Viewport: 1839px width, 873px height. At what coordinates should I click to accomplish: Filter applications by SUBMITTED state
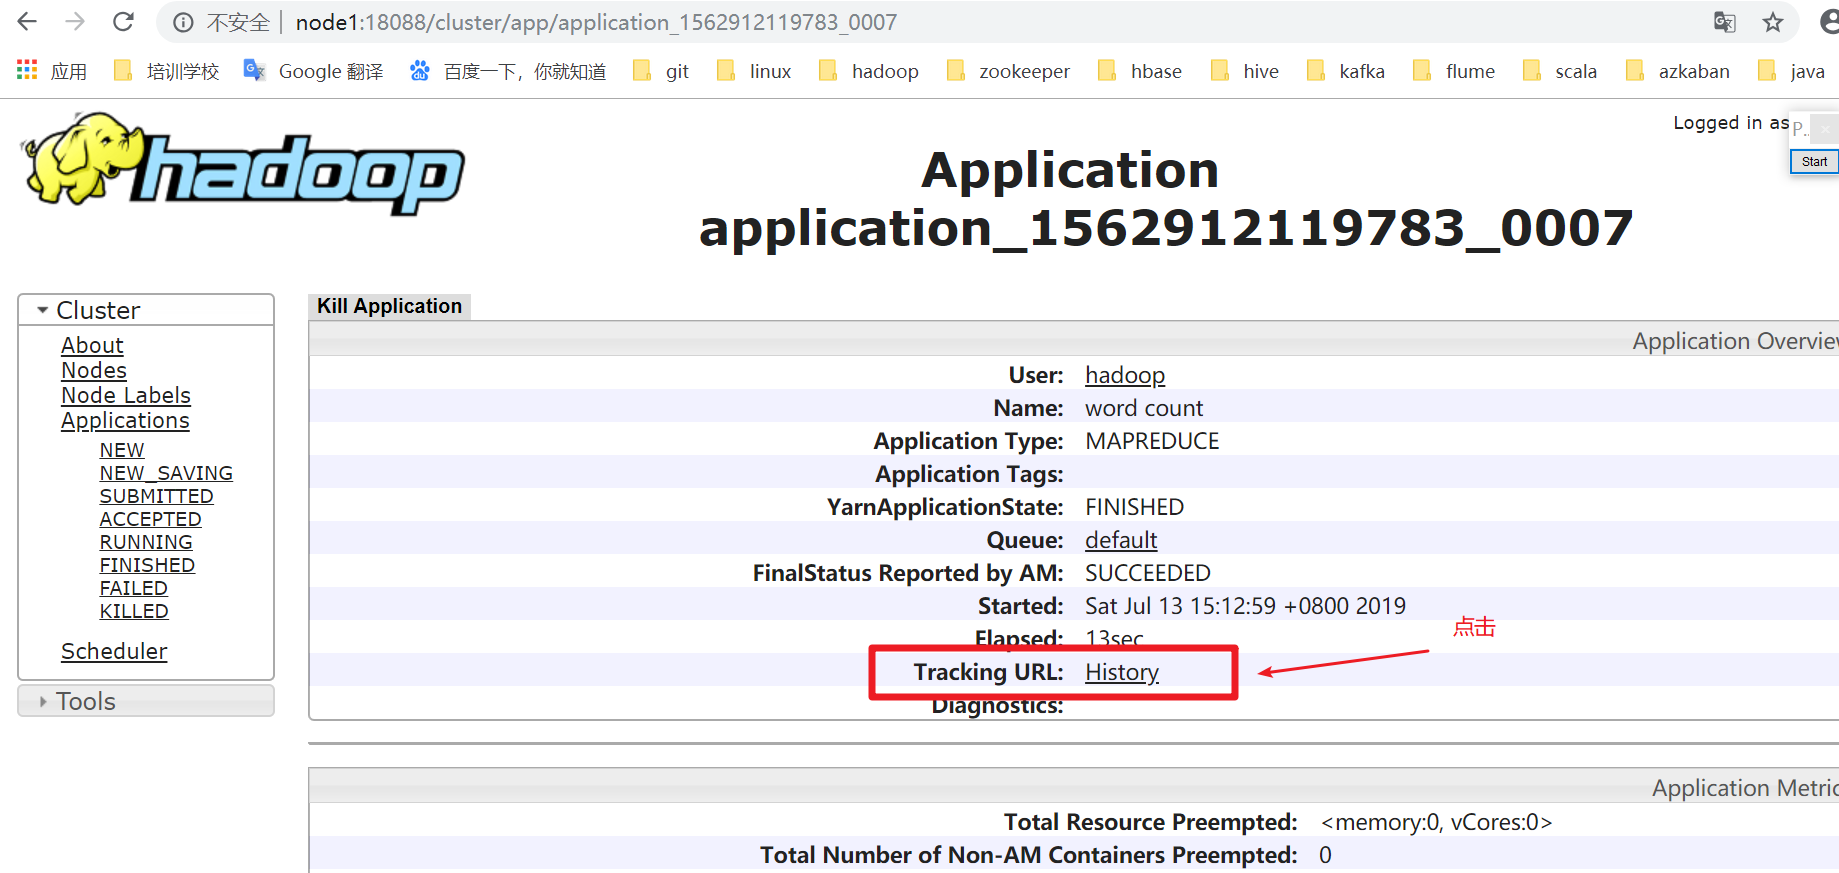(156, 496)
